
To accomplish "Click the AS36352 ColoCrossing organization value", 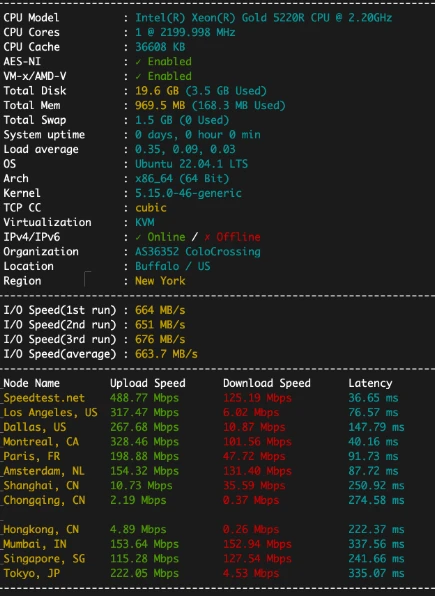I will click(198, 252).
